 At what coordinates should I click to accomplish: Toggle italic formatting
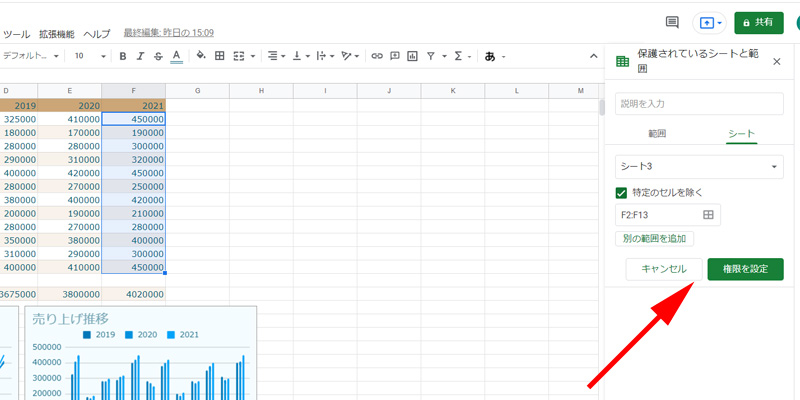pyautogui.click(x=140, y=56)
